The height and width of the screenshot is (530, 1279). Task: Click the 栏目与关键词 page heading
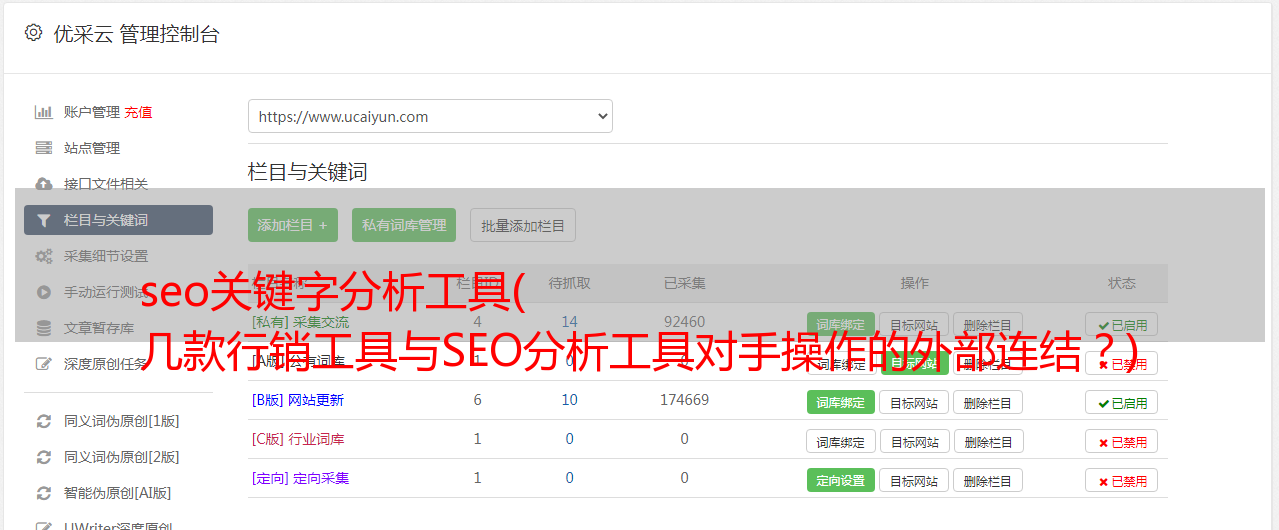point(308,172)
